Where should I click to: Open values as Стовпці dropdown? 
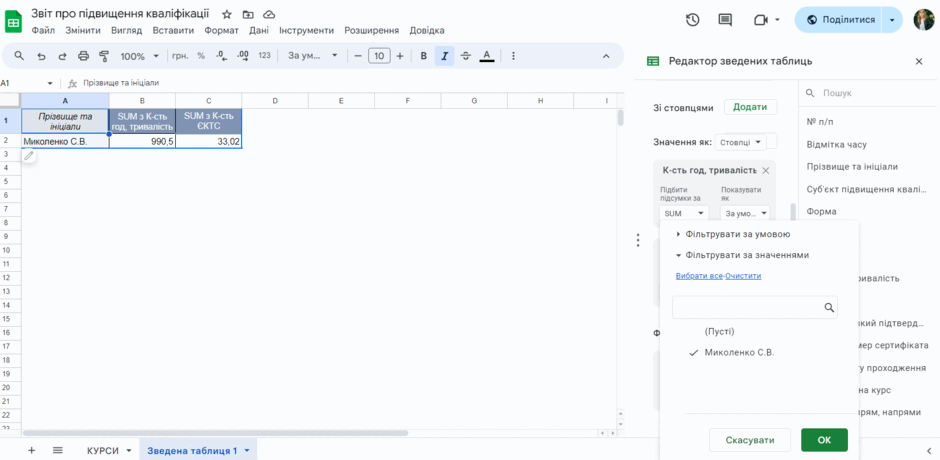741,142
